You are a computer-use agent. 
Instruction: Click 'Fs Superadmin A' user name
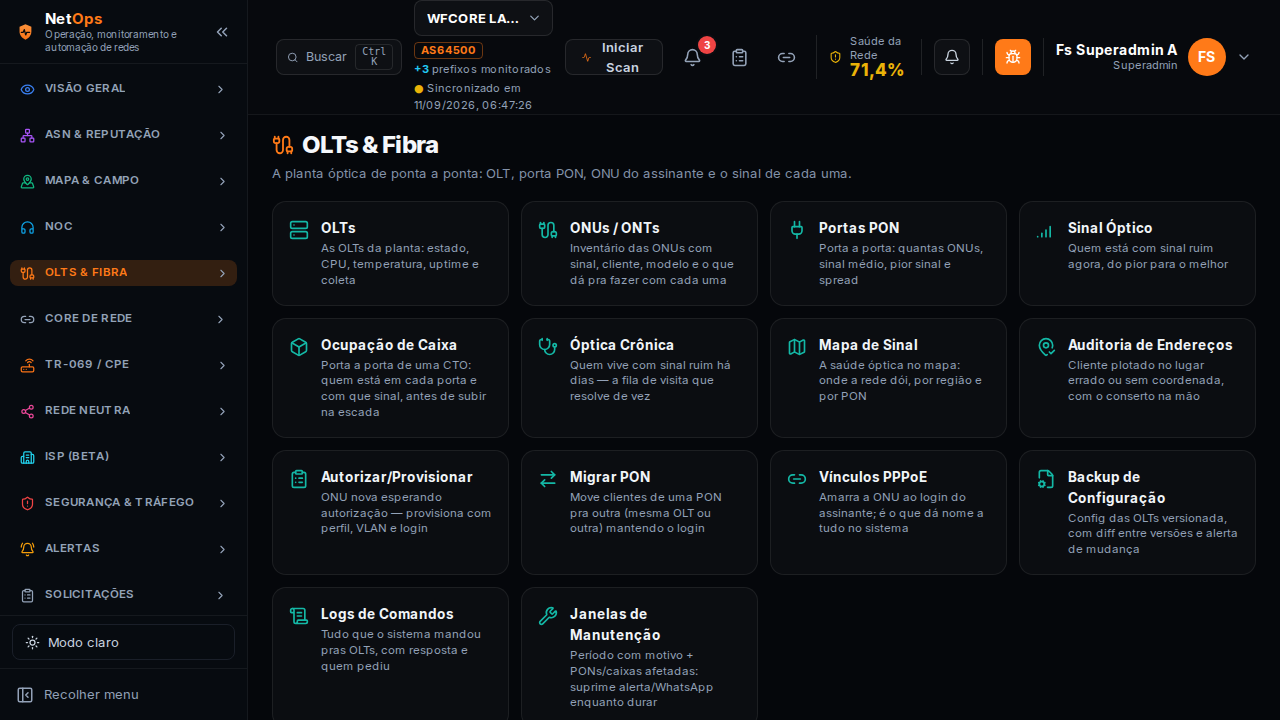pyautogui.click(x=1116, y=50)
